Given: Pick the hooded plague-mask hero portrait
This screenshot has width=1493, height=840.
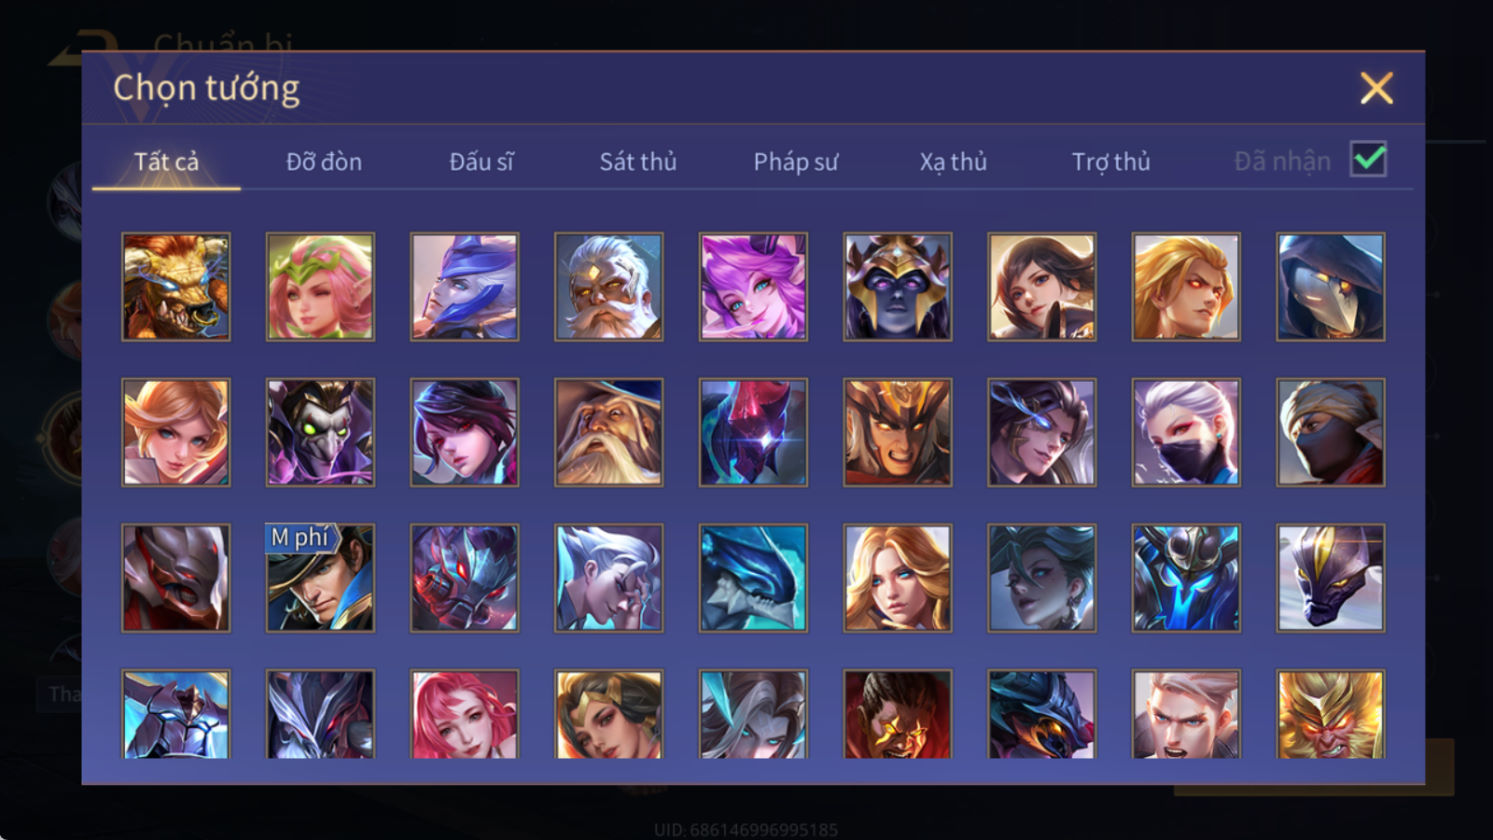Looking at the screenshot, I should coord(1330,287).
